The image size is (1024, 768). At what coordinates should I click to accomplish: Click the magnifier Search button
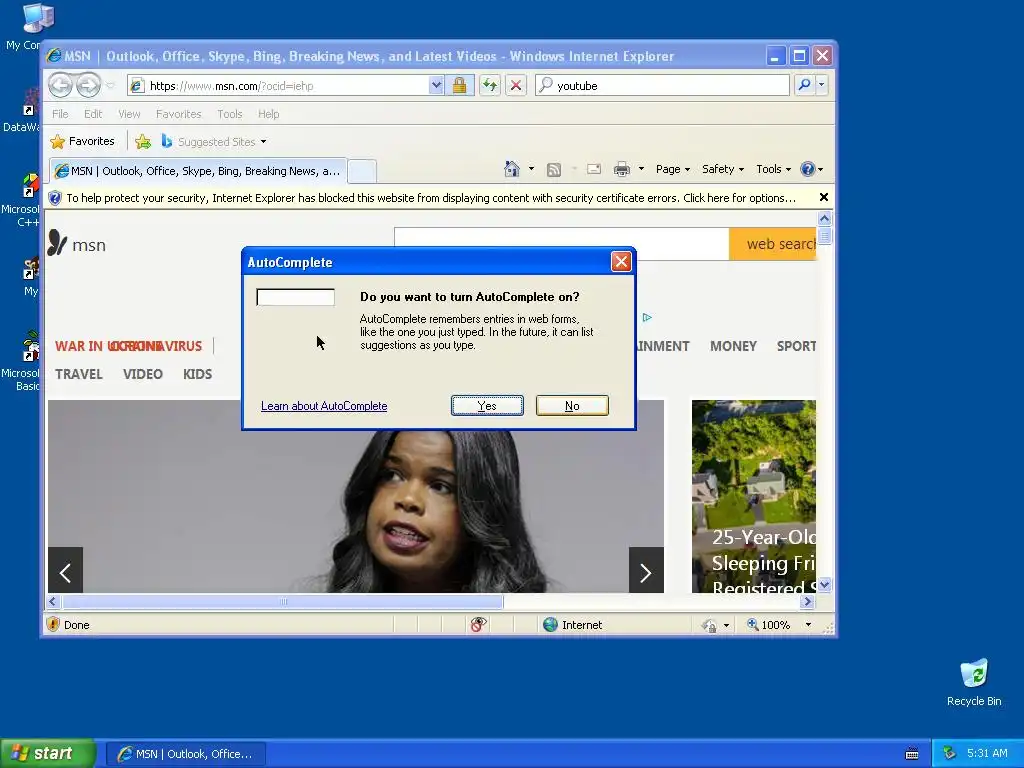(805, 85)
